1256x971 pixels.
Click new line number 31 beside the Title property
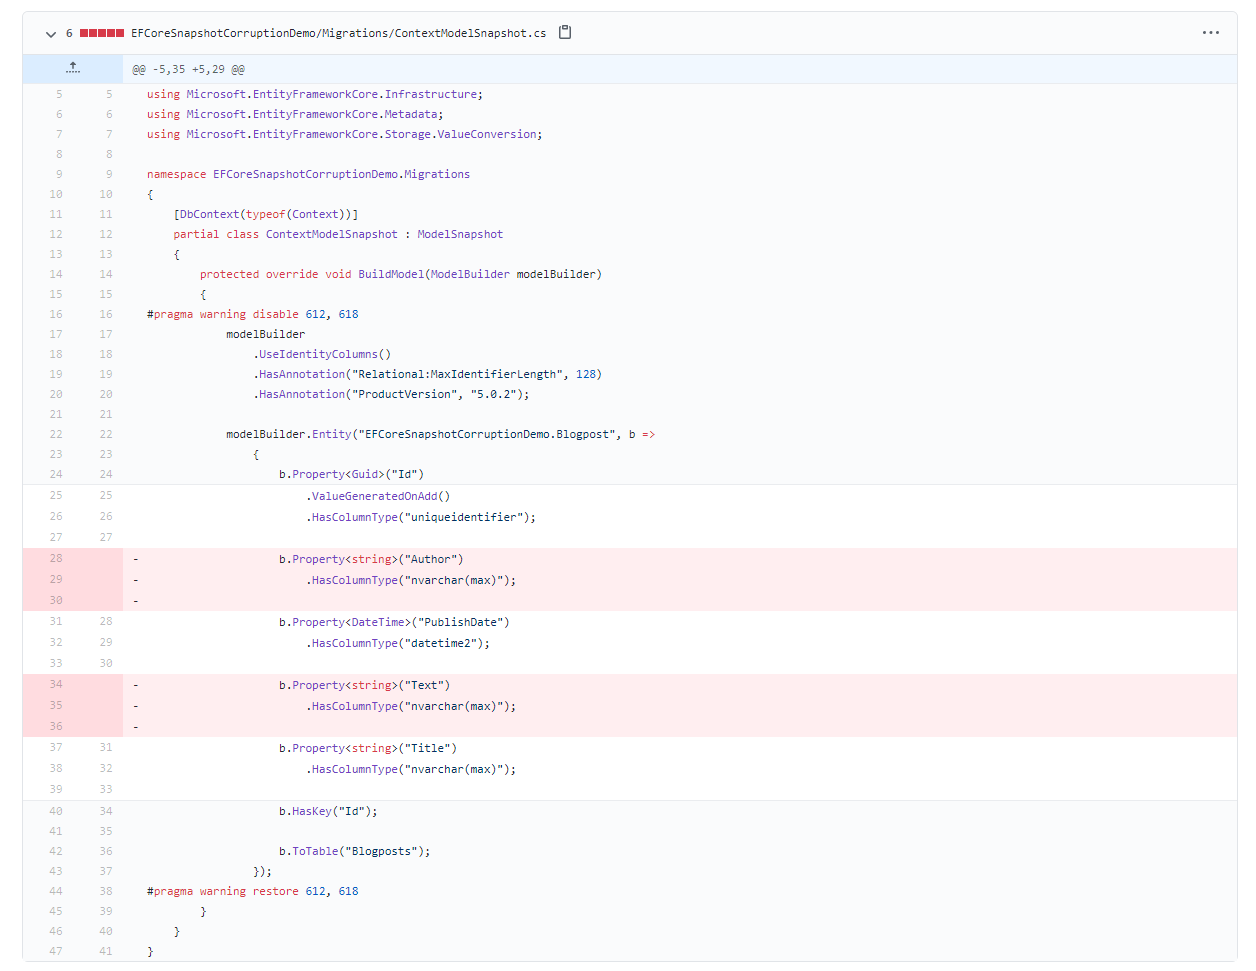point(105,747)
